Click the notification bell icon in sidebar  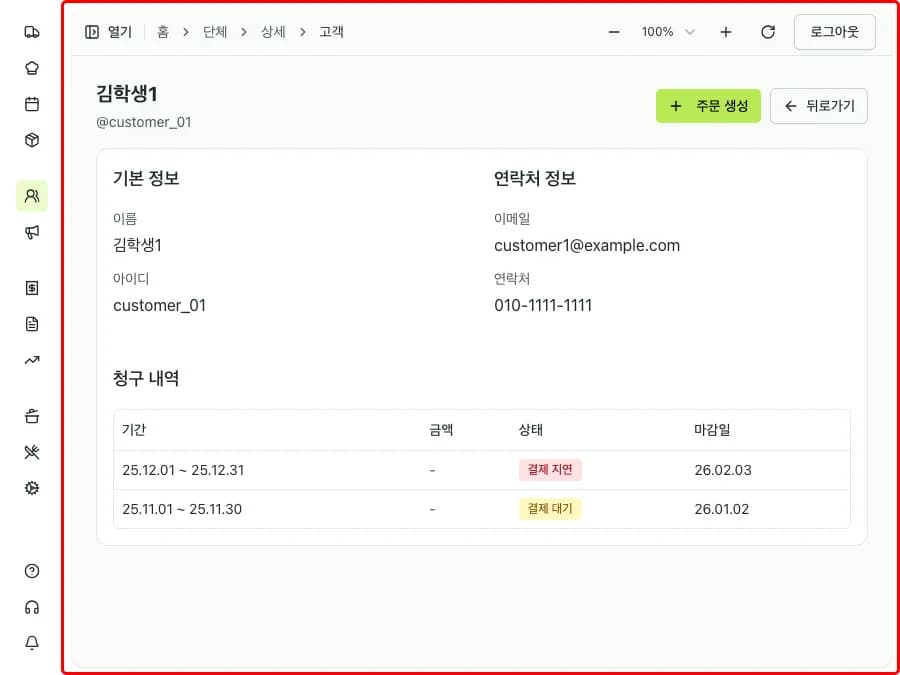coord(31,643)
